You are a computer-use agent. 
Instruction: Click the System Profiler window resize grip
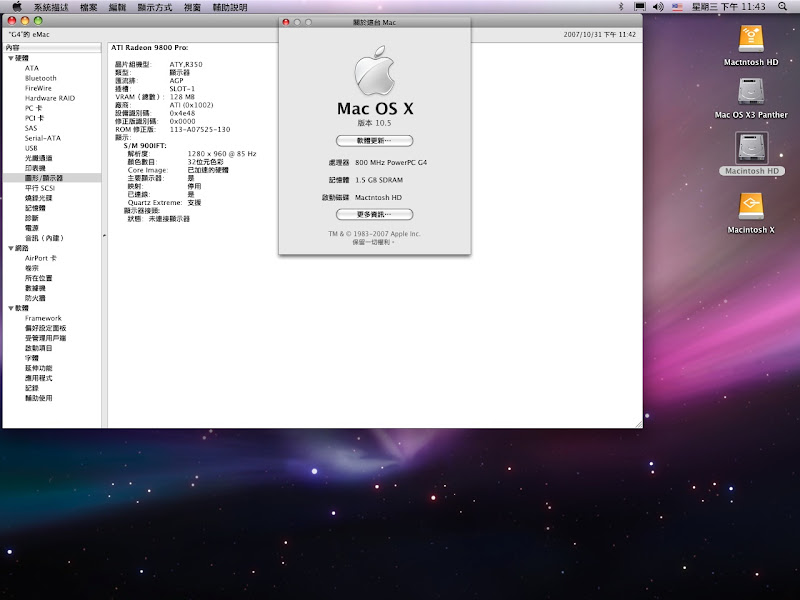coord(638,424)
